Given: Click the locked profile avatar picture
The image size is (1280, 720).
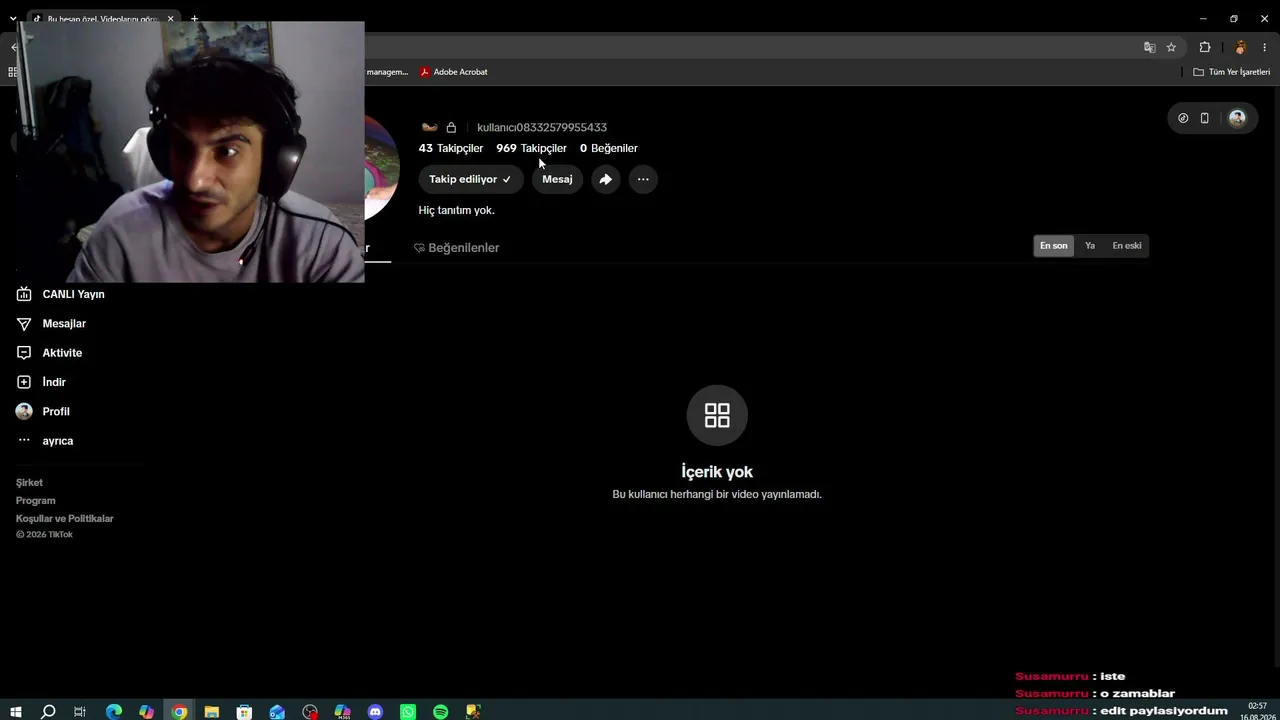Looking at the screenshot, I should pyautogui.click(x=382, y=168).
